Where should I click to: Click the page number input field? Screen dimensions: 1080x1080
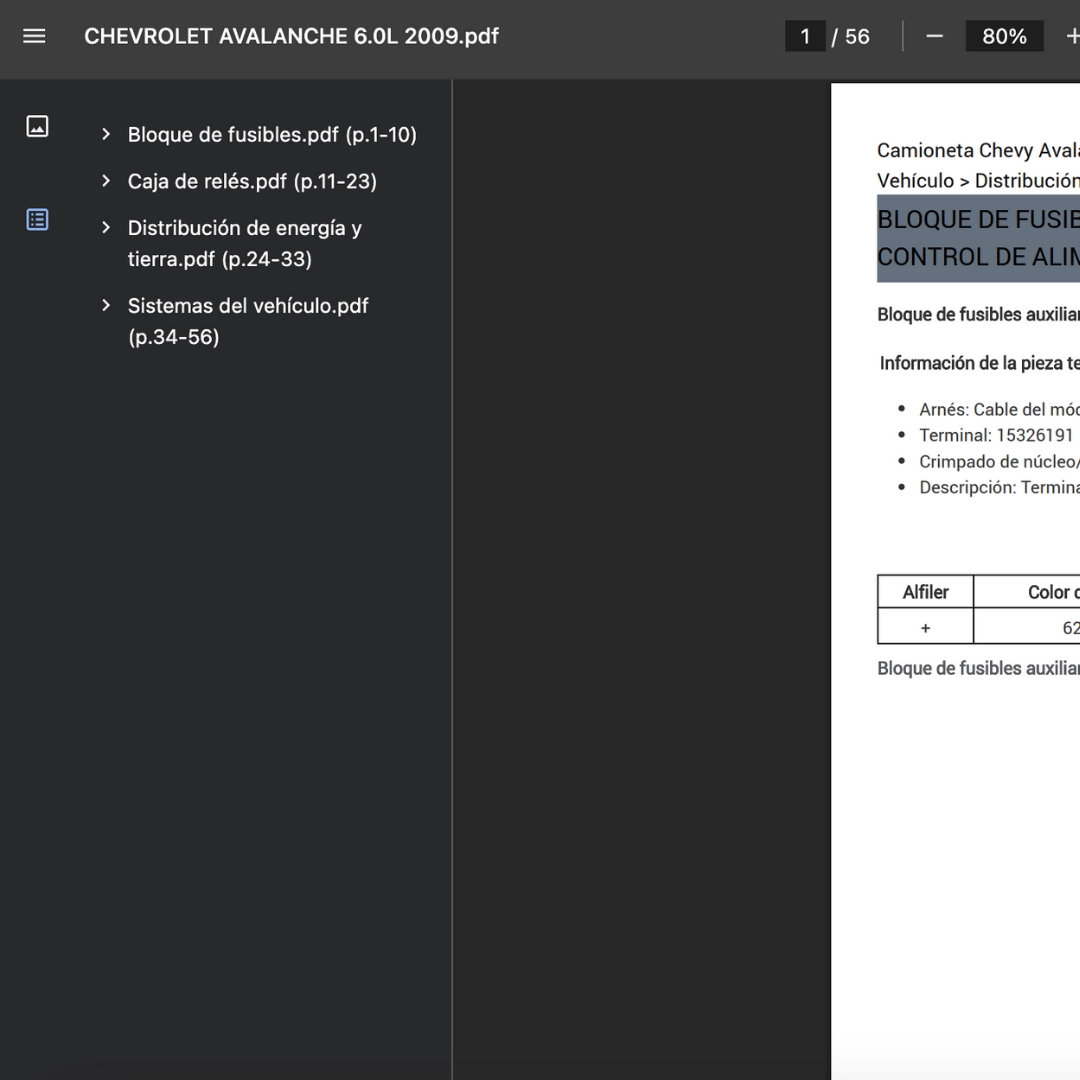805,36
